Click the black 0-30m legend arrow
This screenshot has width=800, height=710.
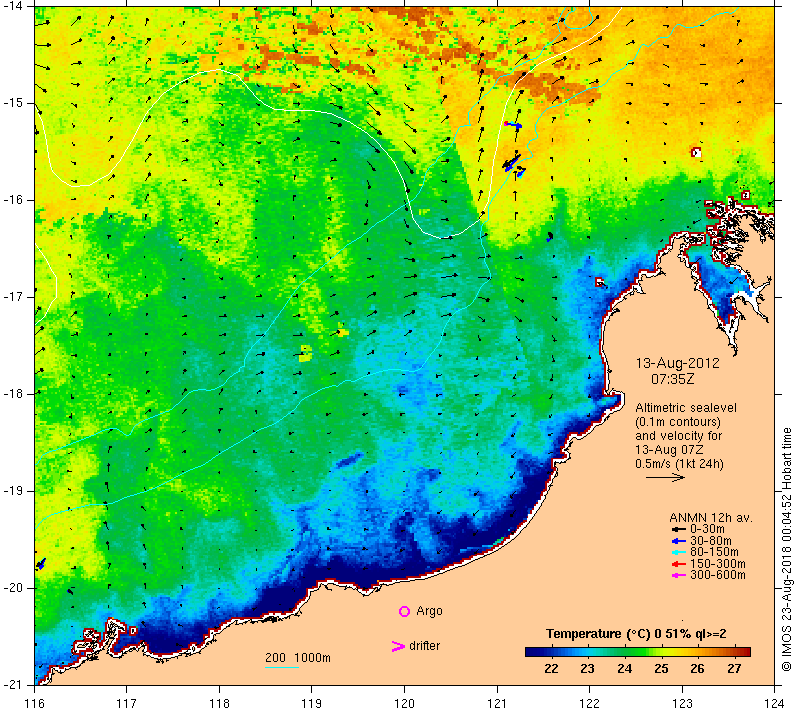[x=678, y=529]
